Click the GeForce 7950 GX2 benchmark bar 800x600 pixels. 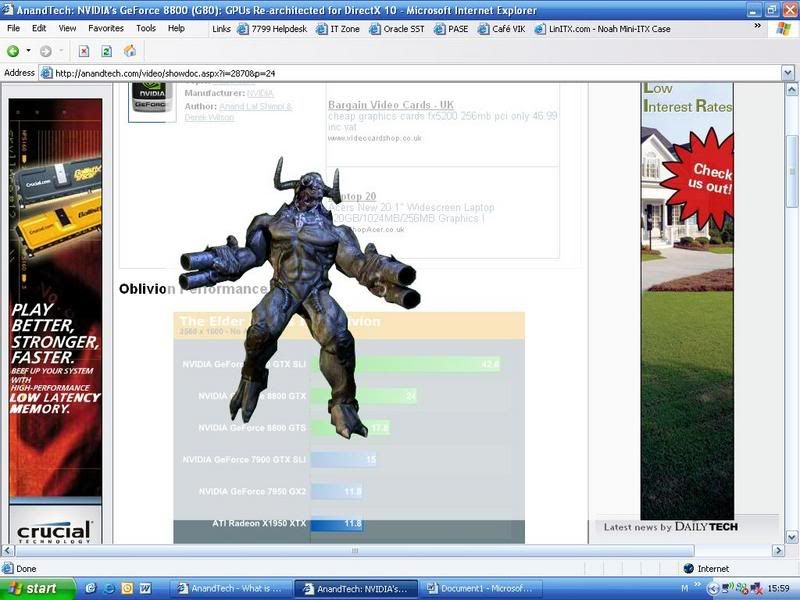point(336,492)
